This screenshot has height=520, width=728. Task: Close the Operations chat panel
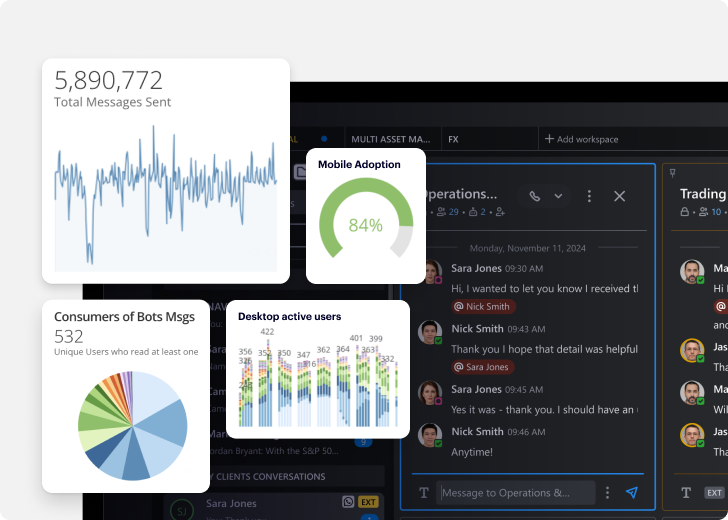[620, 196]
